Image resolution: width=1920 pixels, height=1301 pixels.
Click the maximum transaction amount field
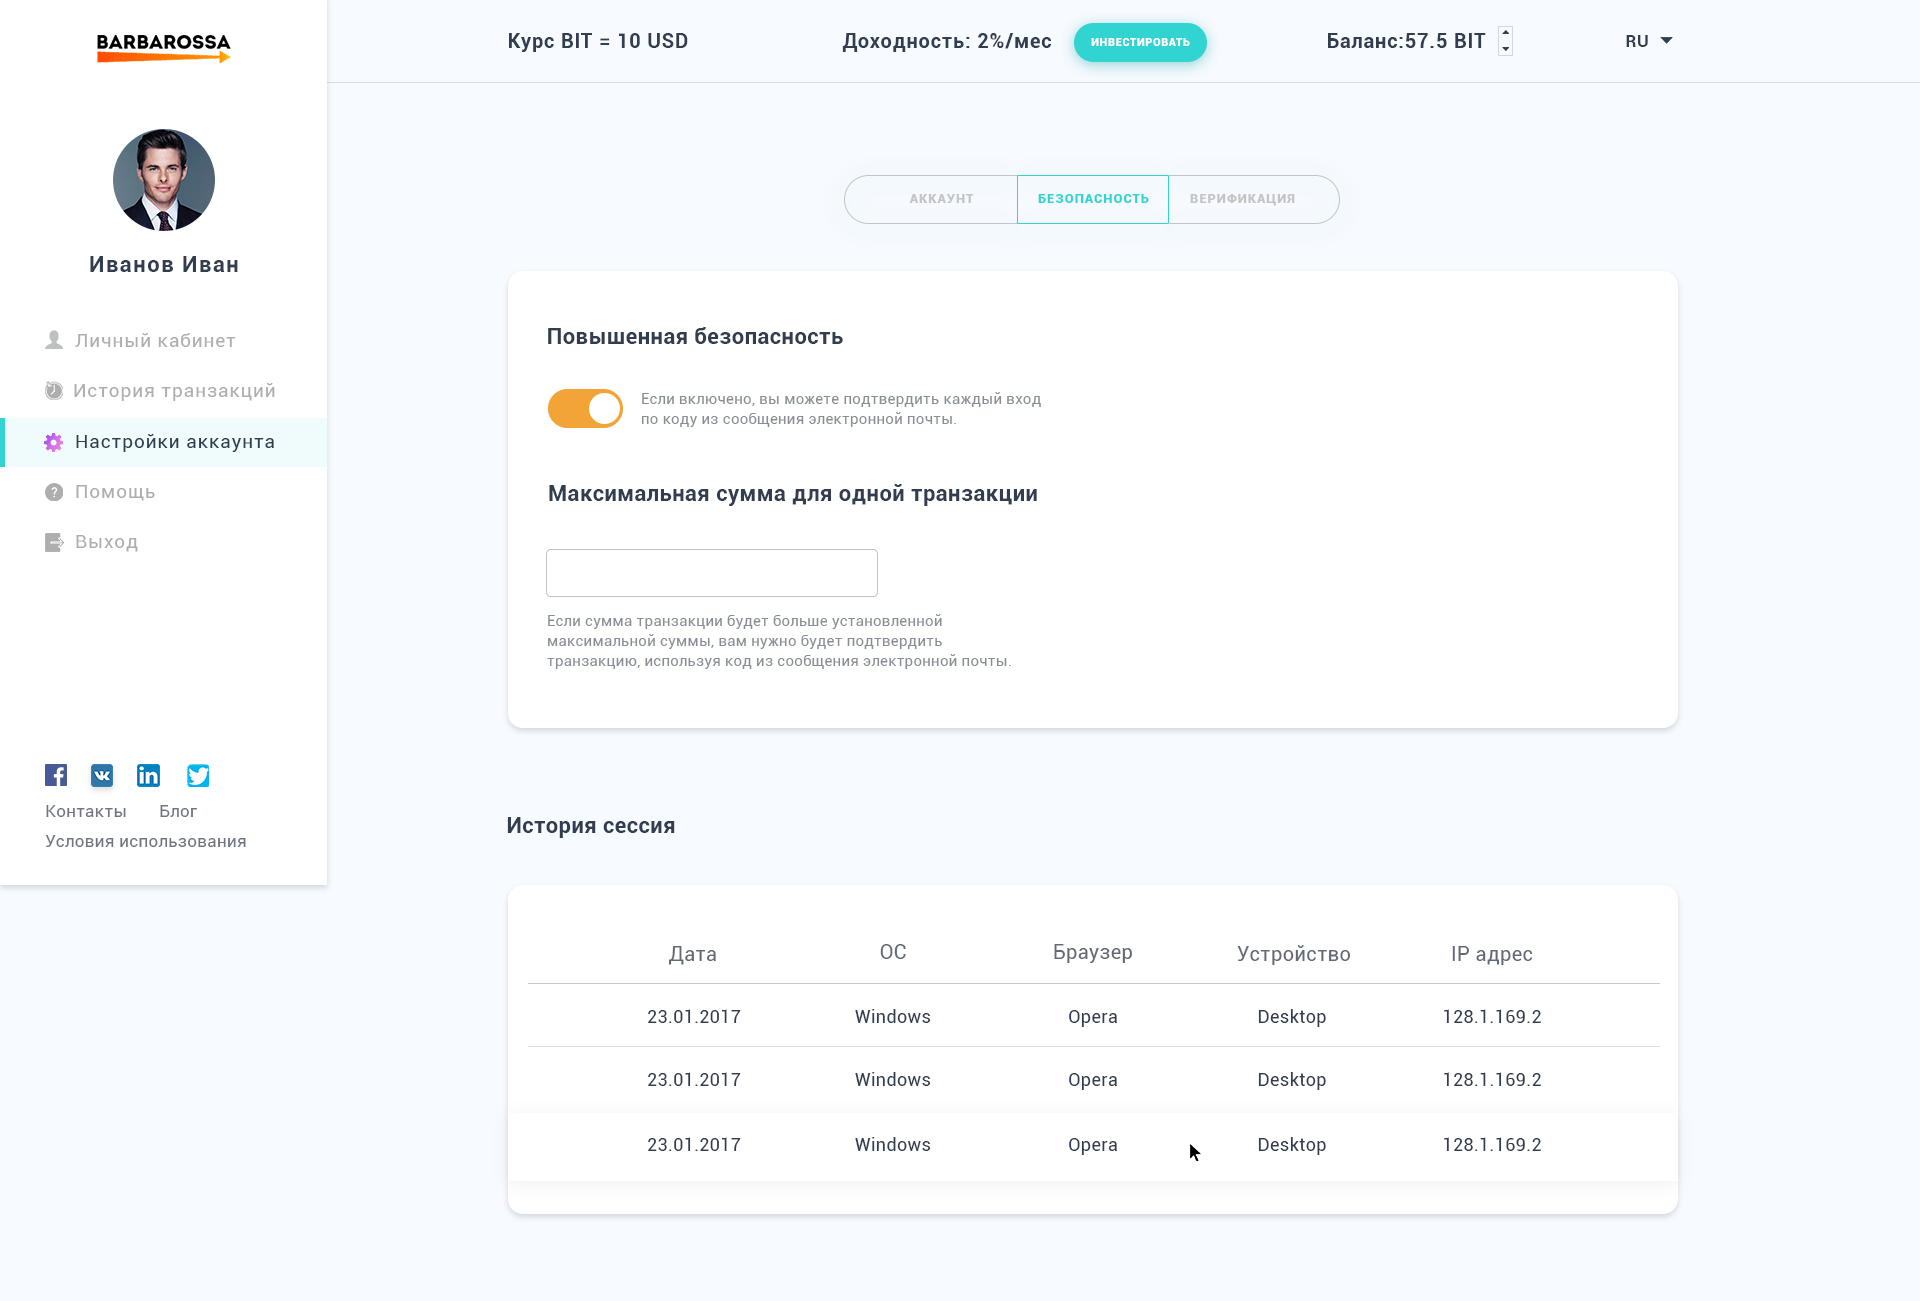711,573
